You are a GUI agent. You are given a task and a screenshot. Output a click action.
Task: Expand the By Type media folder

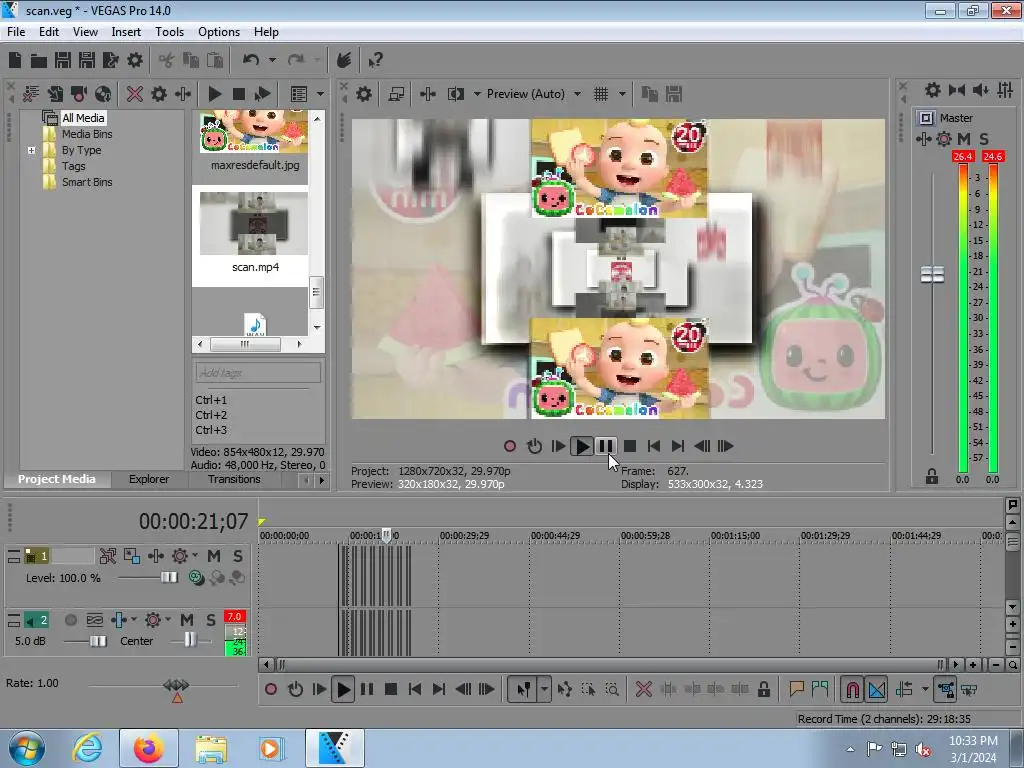tap(31, 150)
